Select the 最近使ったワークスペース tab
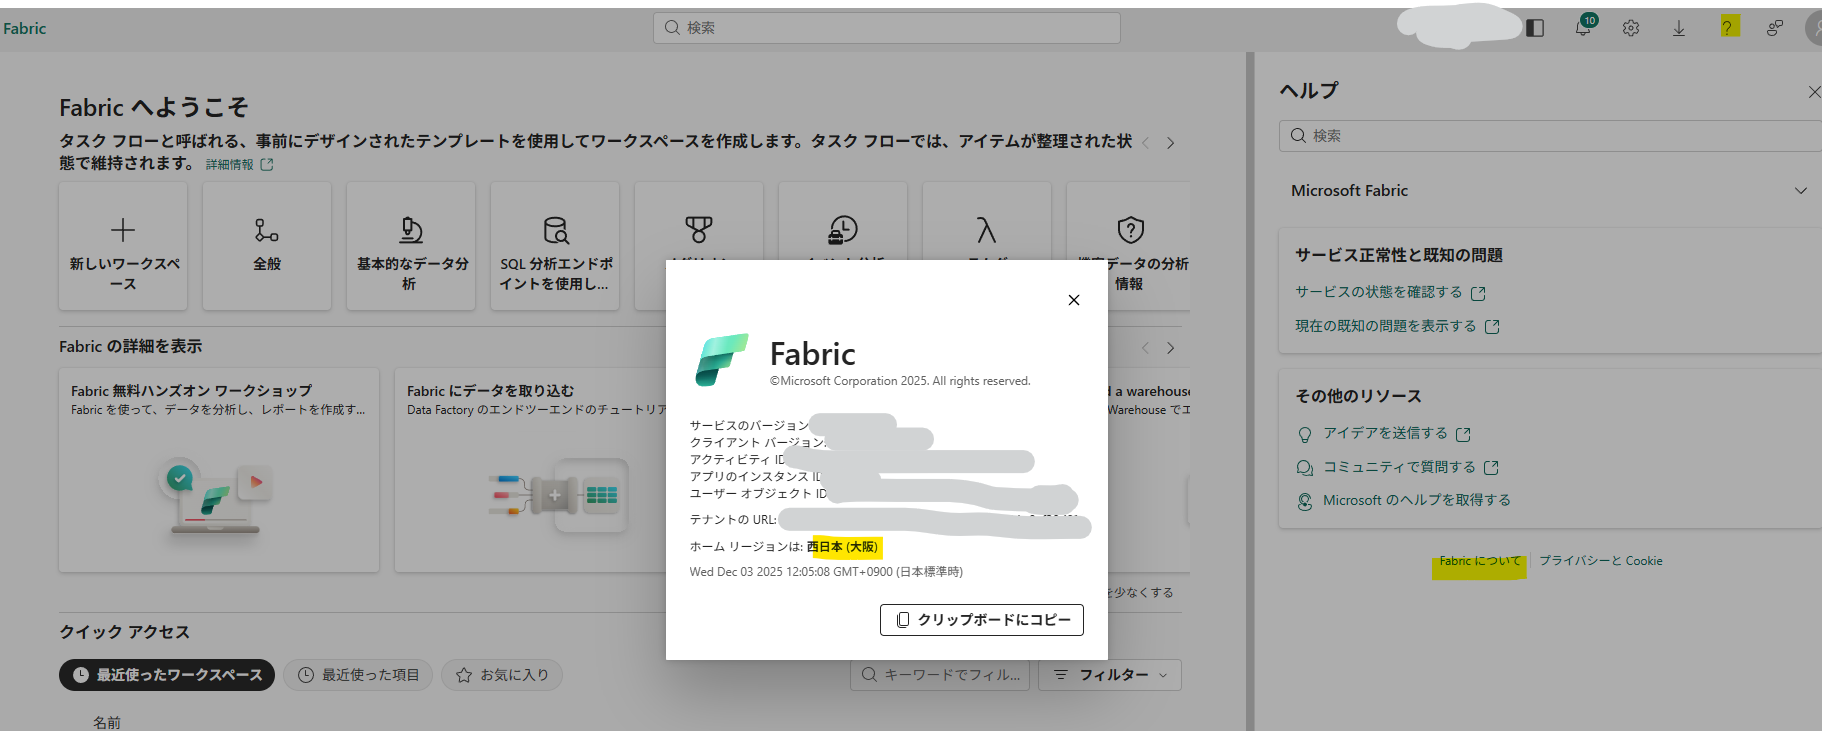The height and width of the screenshot is (731, 1822). point(167,675)
